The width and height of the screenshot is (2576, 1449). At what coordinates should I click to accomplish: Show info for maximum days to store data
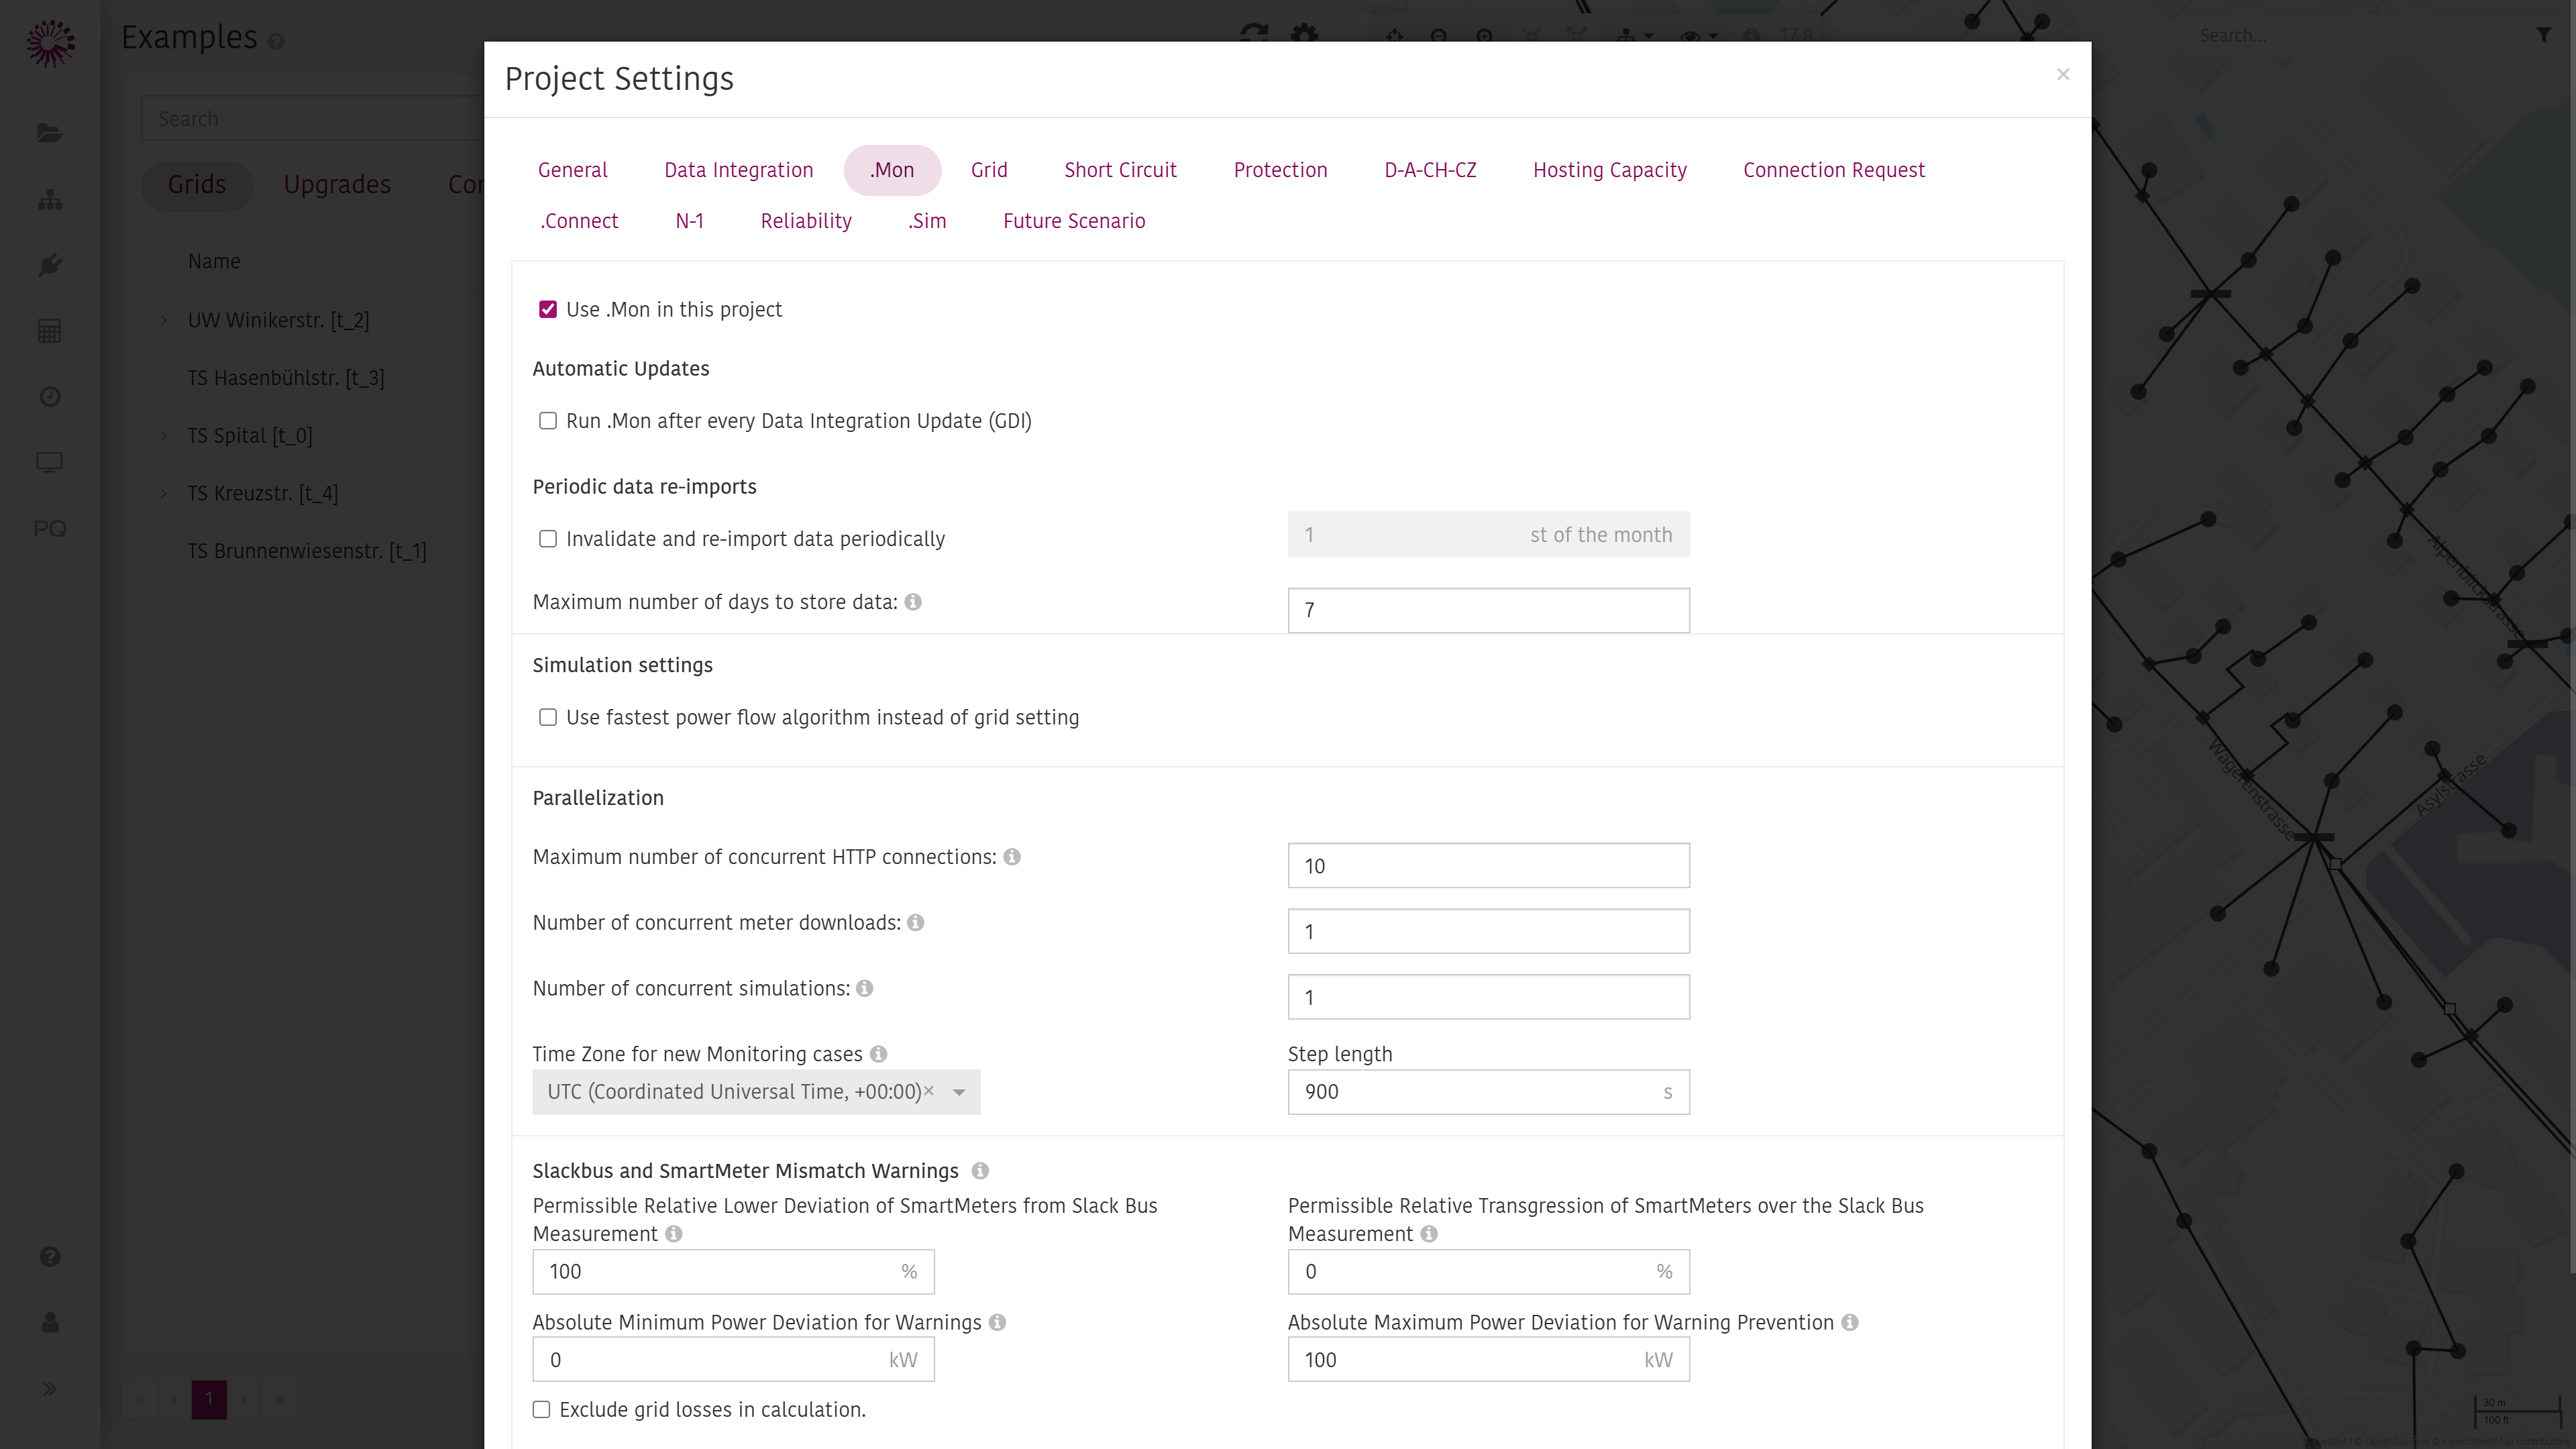(913, 602)
